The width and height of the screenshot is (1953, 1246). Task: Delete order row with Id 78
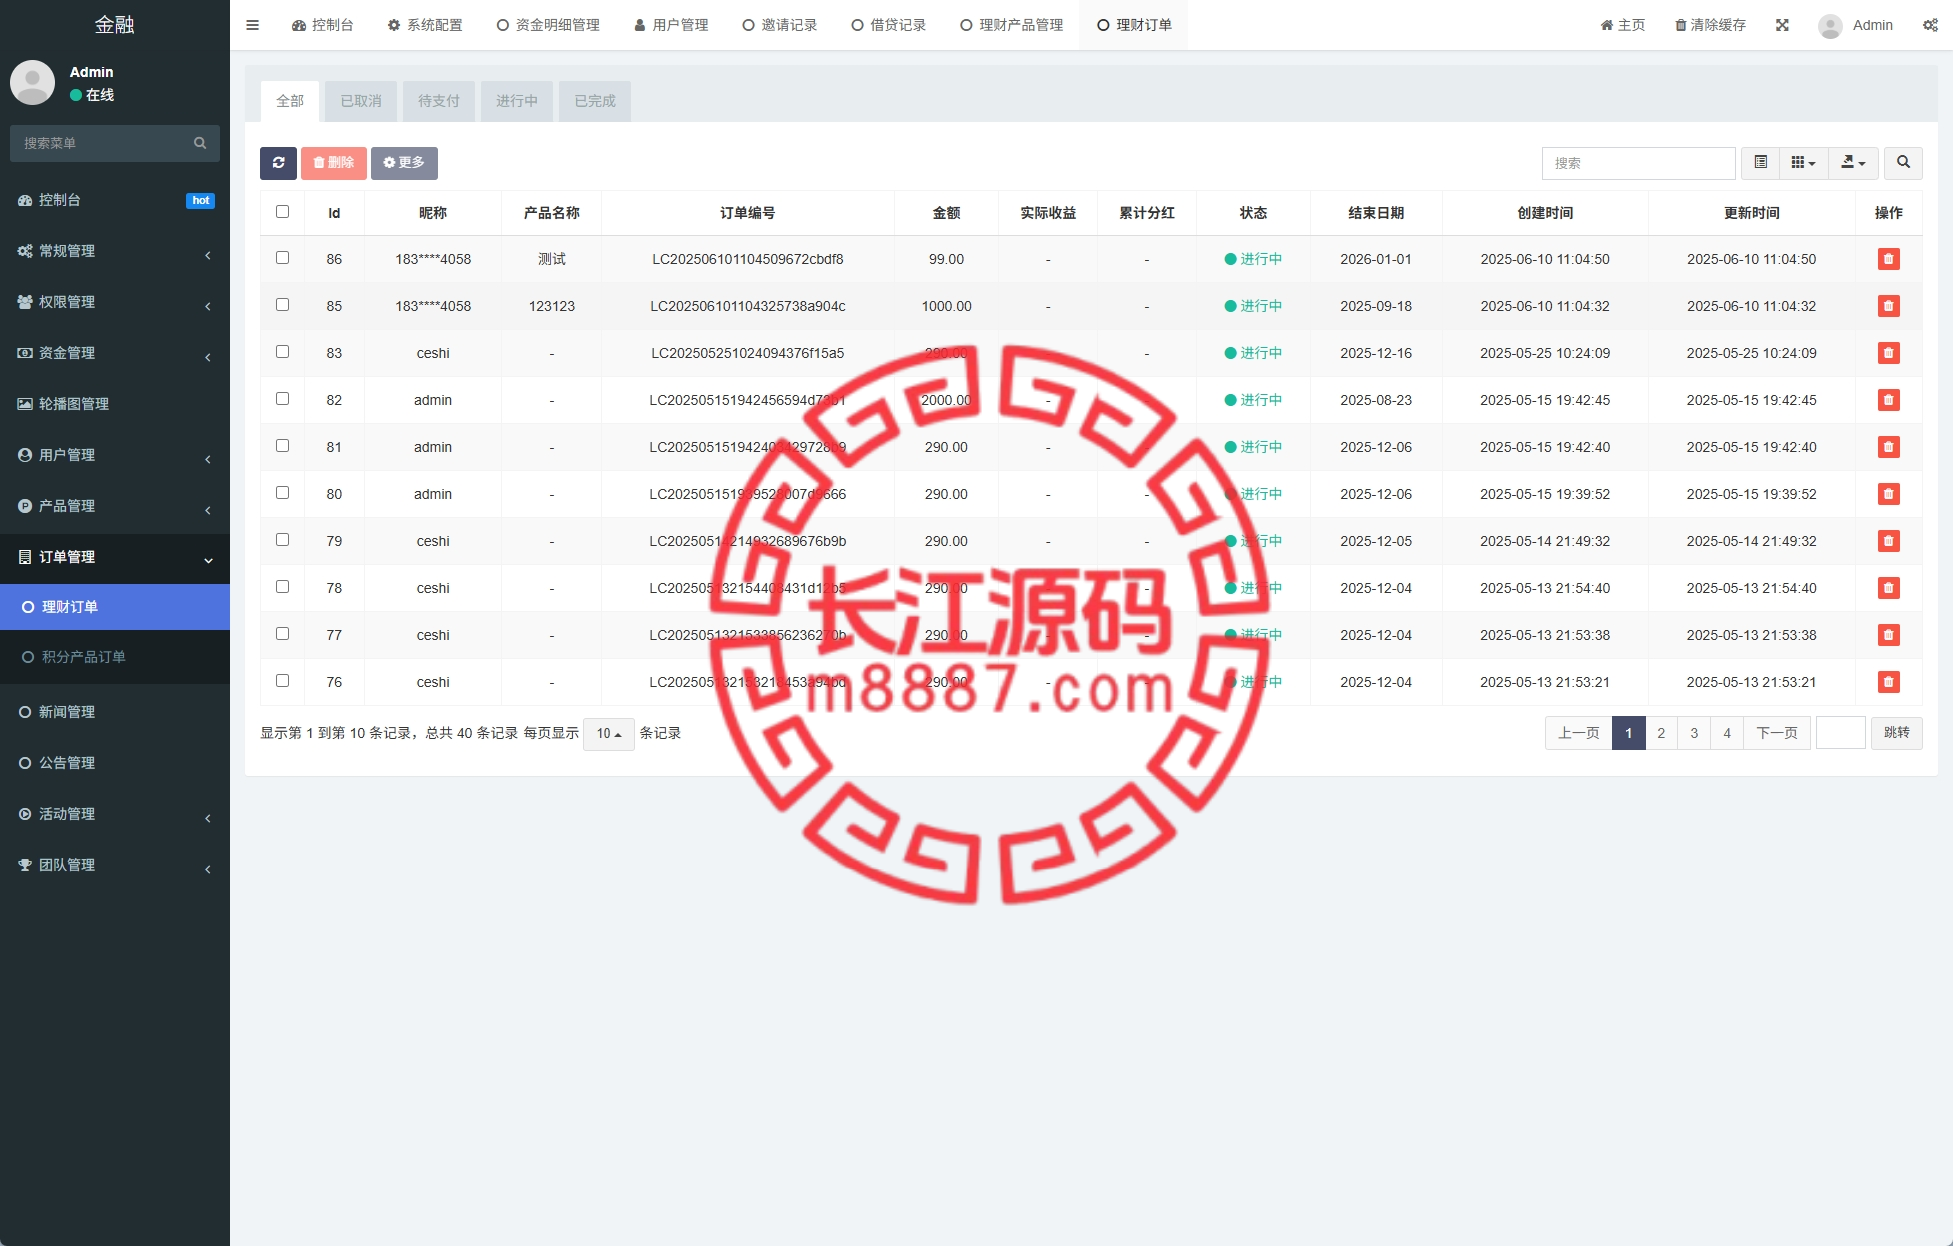click(1888, 588)
